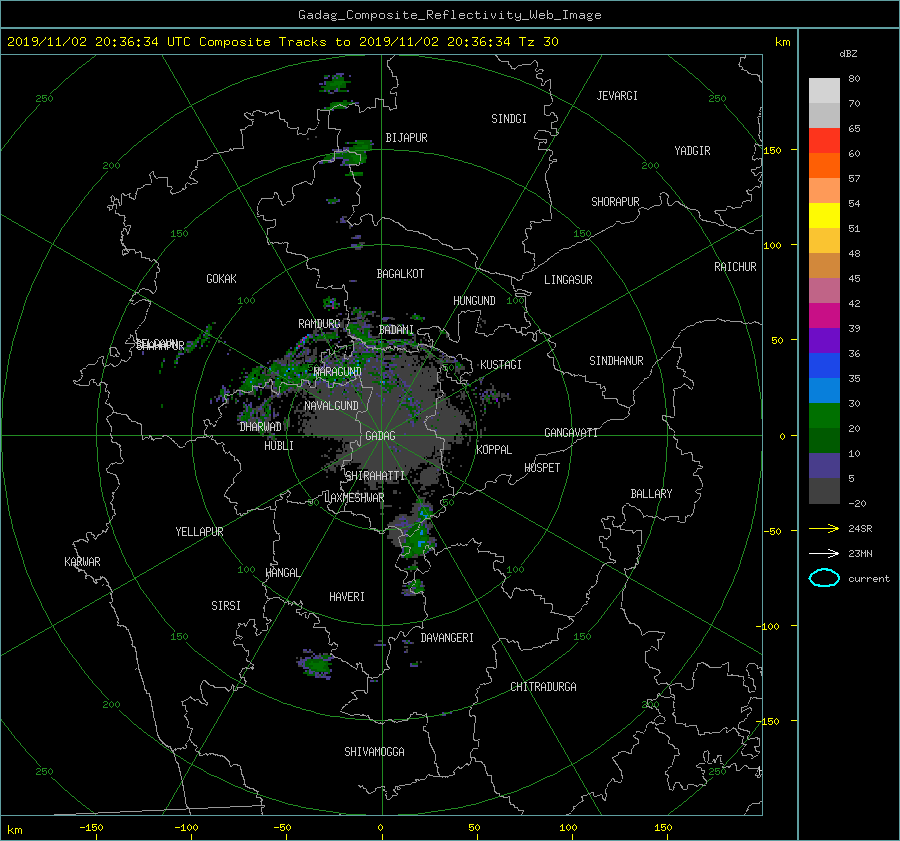Select the red 60 dBZ color swatch
The image size is (900, 841).
point(824,141)
